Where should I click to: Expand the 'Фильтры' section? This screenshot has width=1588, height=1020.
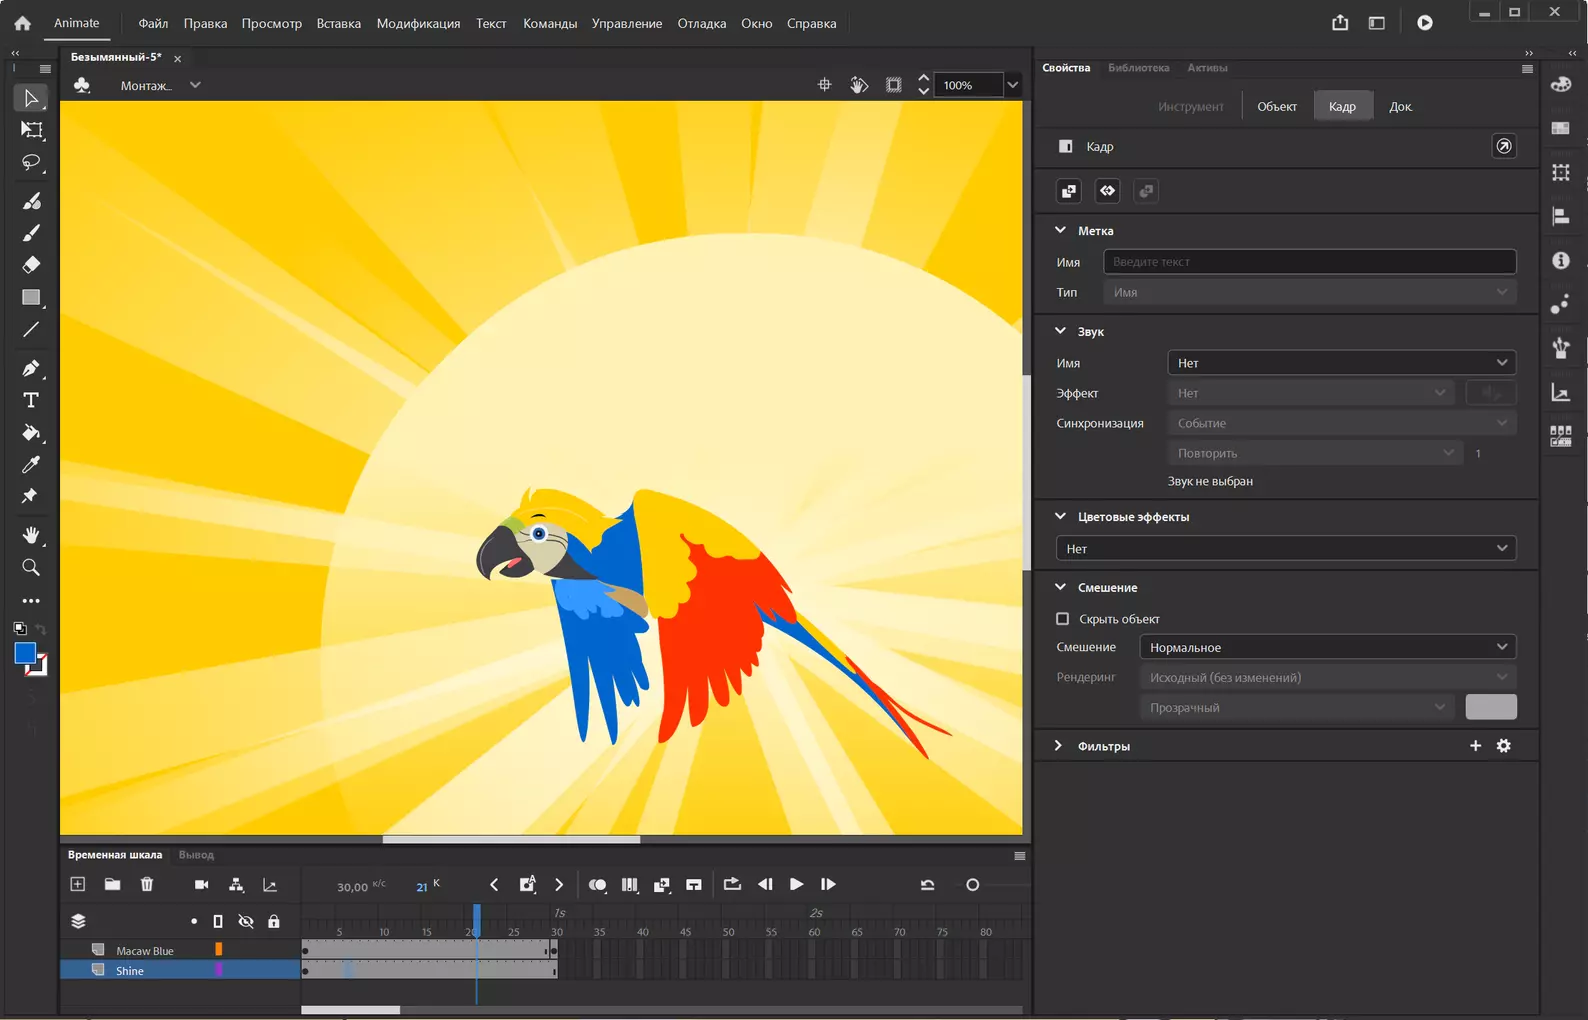(x=1058, y=746)
